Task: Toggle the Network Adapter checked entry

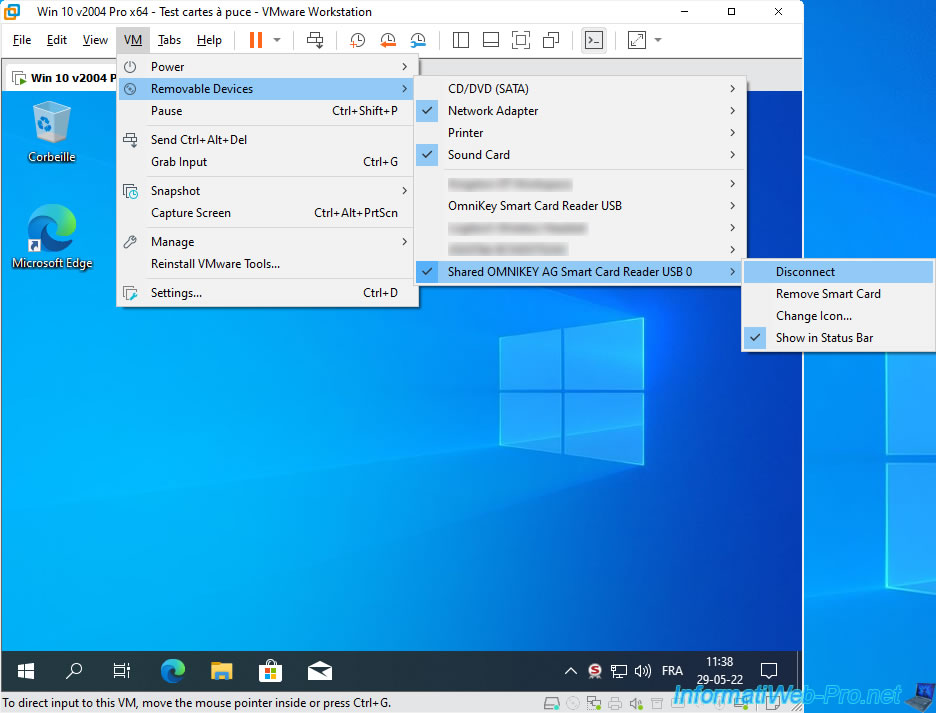Action: (x=579, y=111)
